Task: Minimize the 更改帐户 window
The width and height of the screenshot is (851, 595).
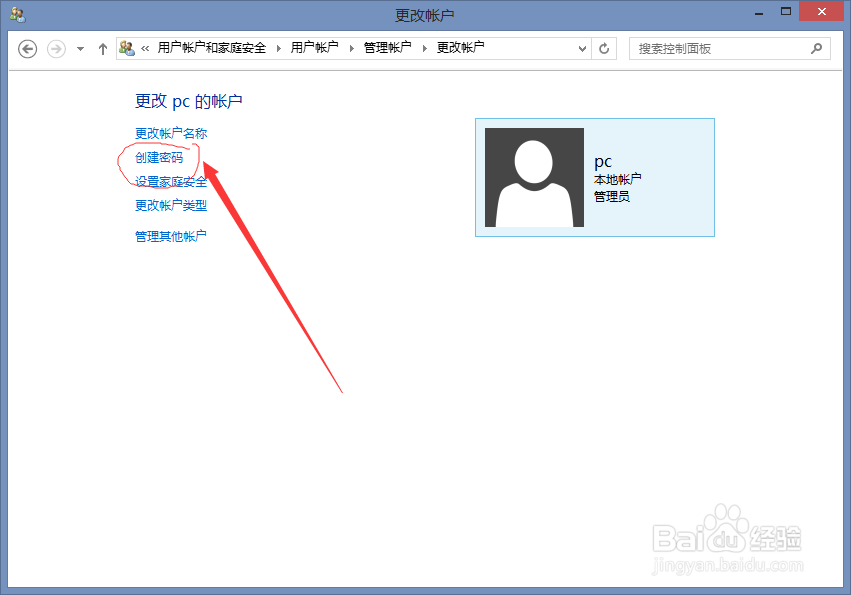Action: pos(759,12)
